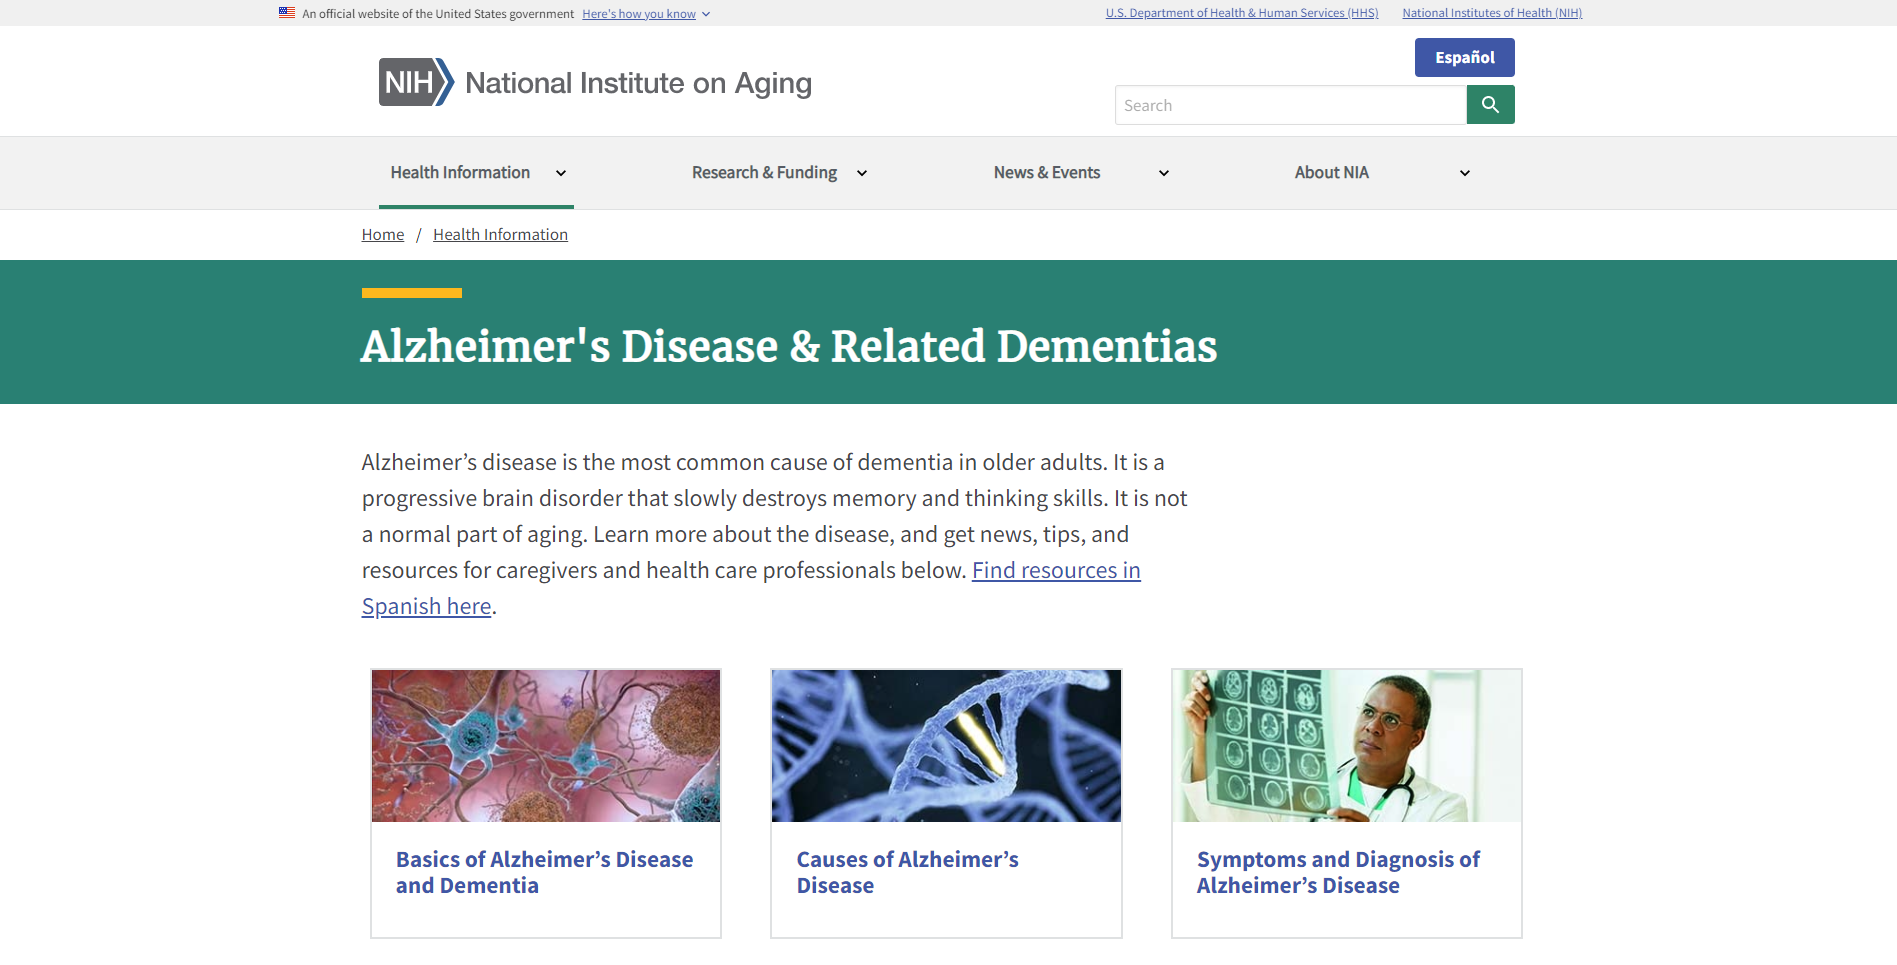Viewport: 1897px width, 965px height.
Task: Click the Search input field
Action: tap(1290, 105)
